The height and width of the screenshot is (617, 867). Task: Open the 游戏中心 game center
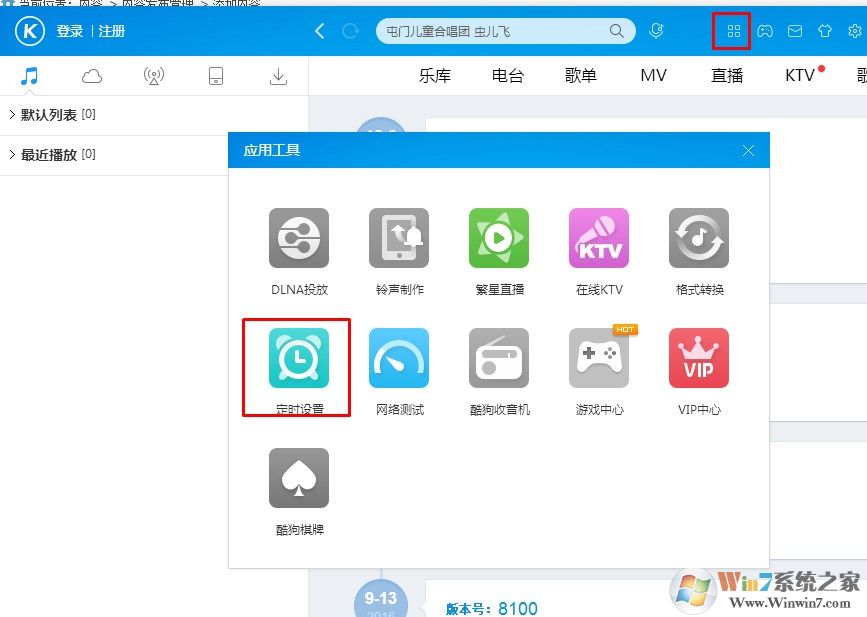tap(599, 358)
